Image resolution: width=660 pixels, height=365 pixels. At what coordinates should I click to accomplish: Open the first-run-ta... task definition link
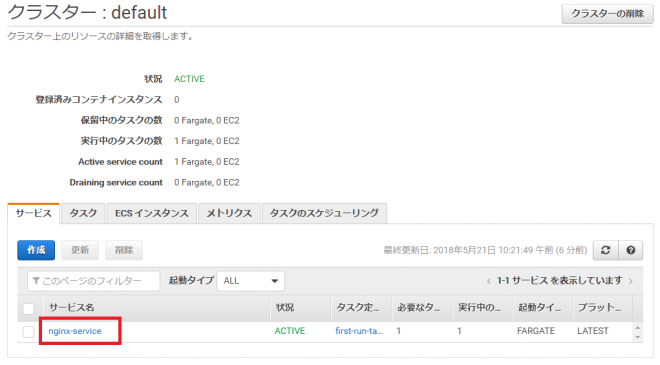(x=359, y=331)
